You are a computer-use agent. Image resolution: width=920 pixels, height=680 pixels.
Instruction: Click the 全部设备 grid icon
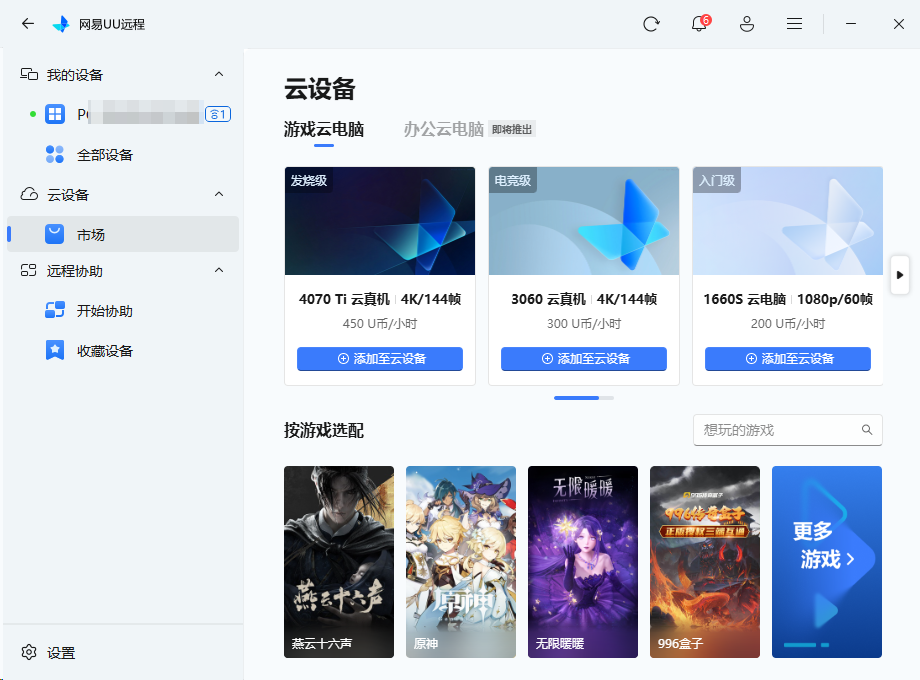pos(55,154)
